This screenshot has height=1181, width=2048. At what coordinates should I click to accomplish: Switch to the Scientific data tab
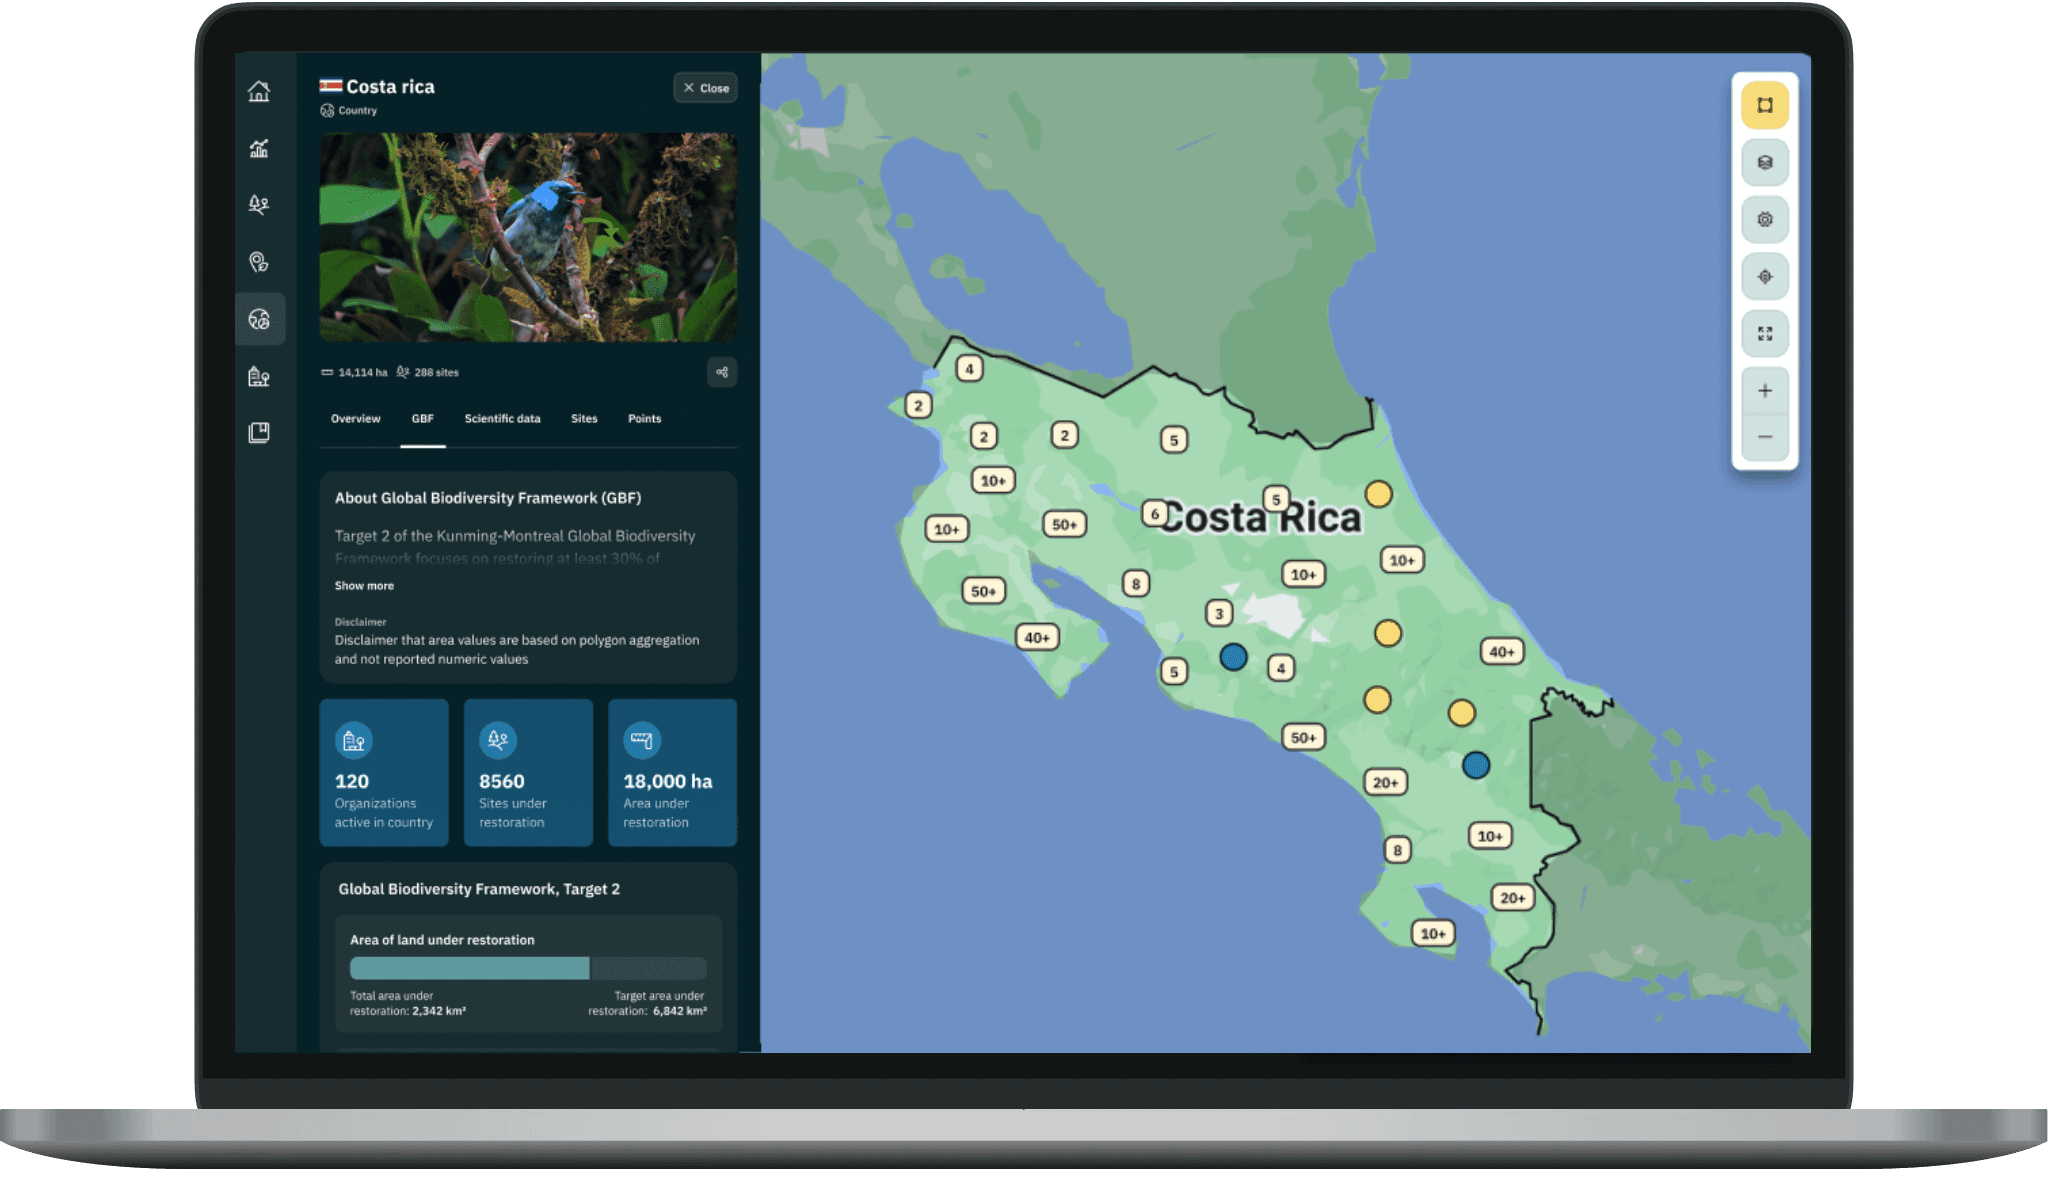click(x=502, y=419)
